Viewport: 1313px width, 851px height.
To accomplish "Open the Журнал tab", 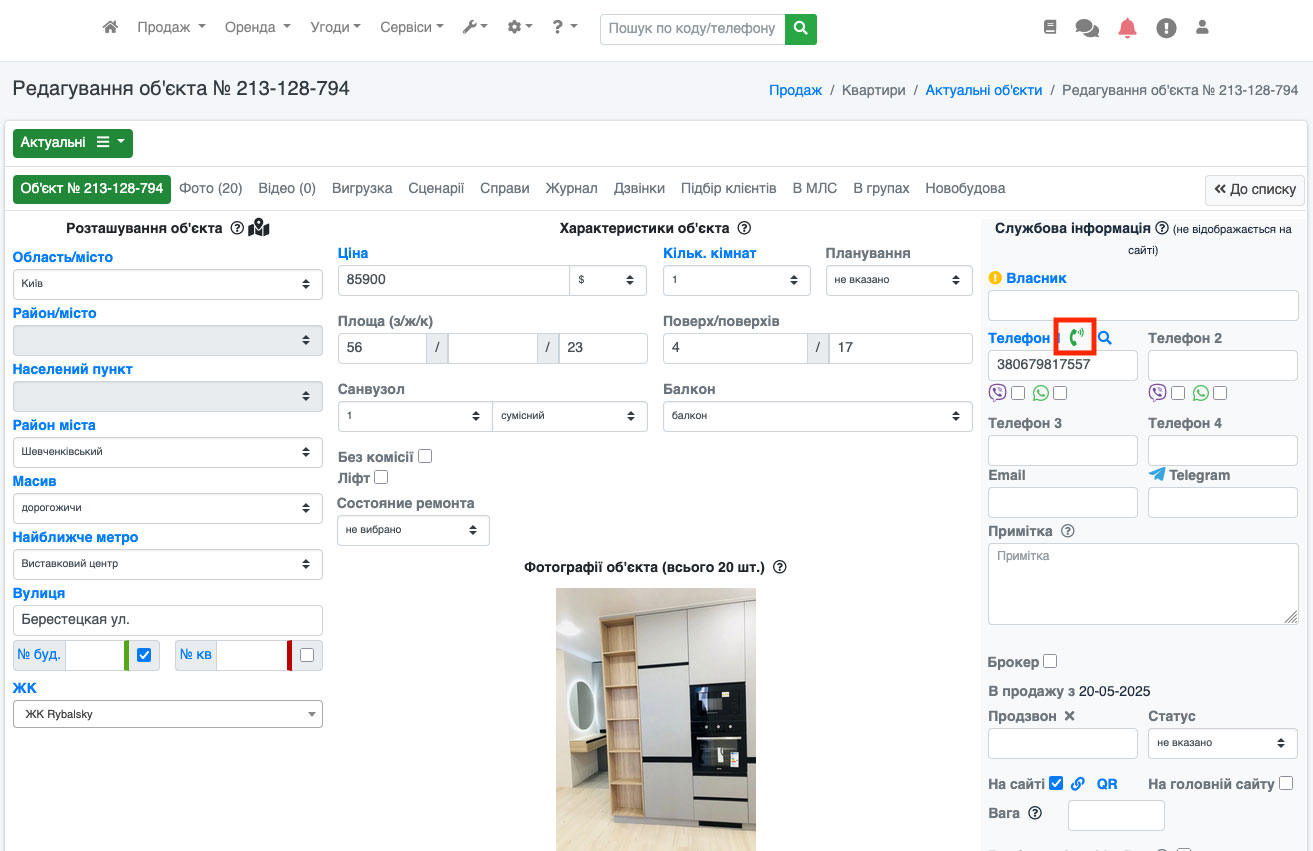I will pos(571,188).
